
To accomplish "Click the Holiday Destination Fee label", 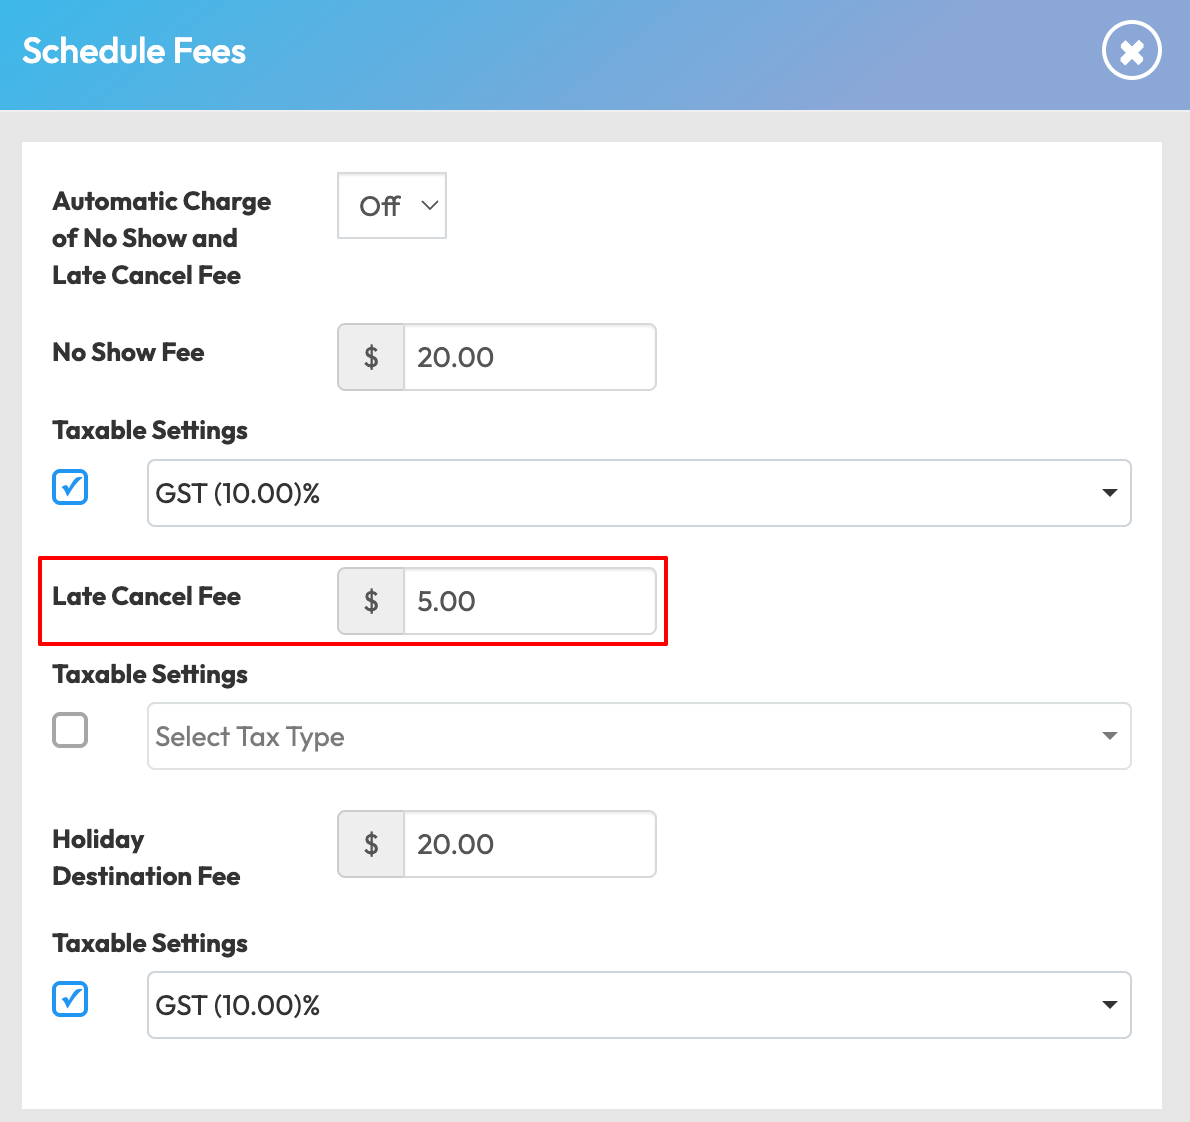I will (146, 857).
